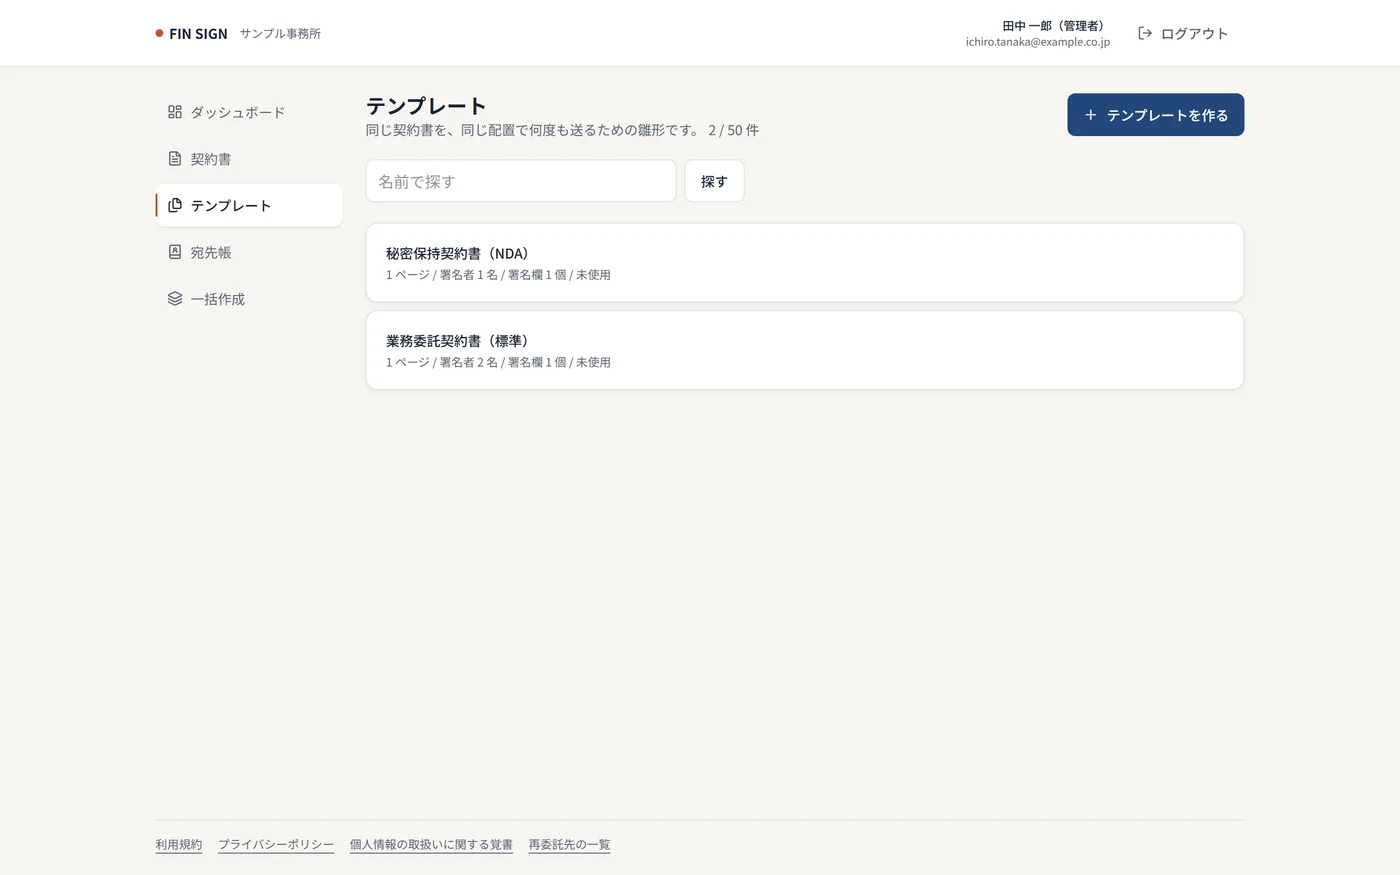Click the 署名者 2 名 details line
This screenshot has height=875, width=1400.
point(498,362)
